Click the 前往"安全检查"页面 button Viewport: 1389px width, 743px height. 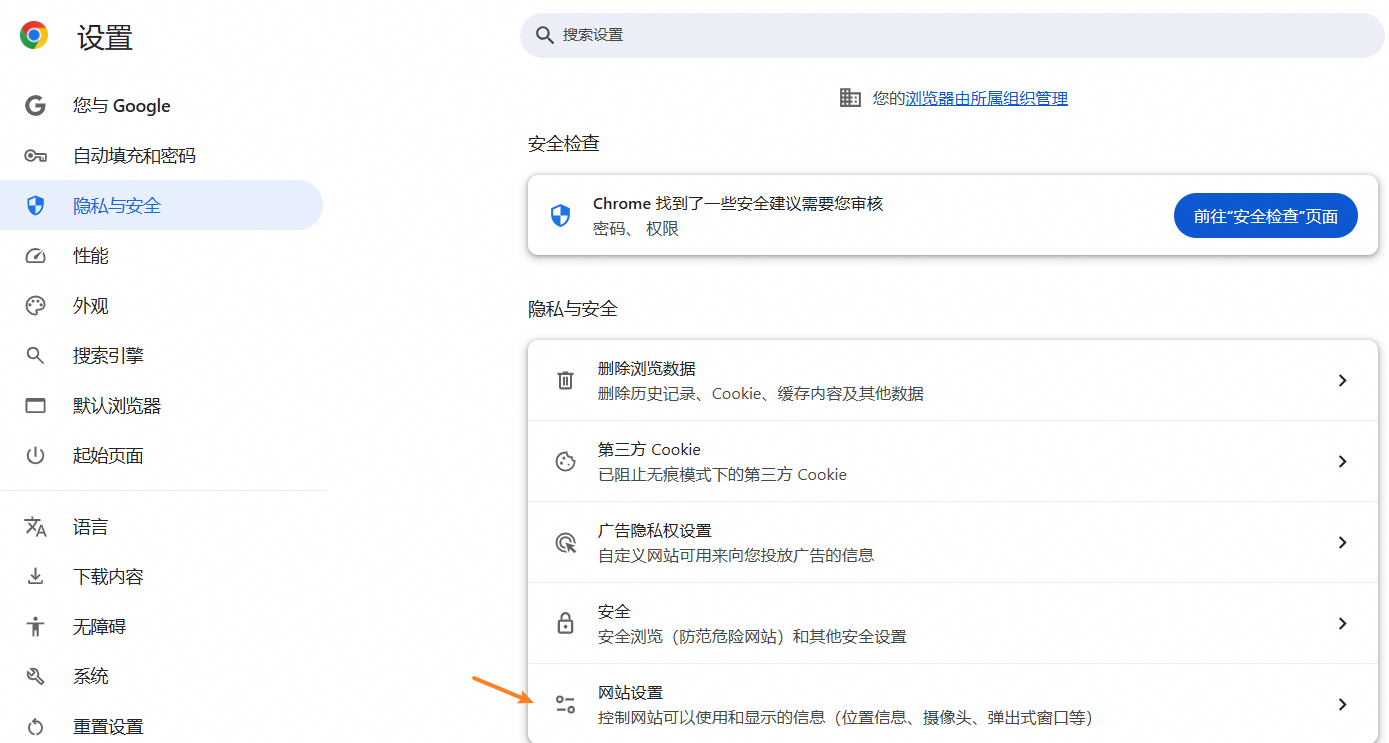coord(1265,216)
